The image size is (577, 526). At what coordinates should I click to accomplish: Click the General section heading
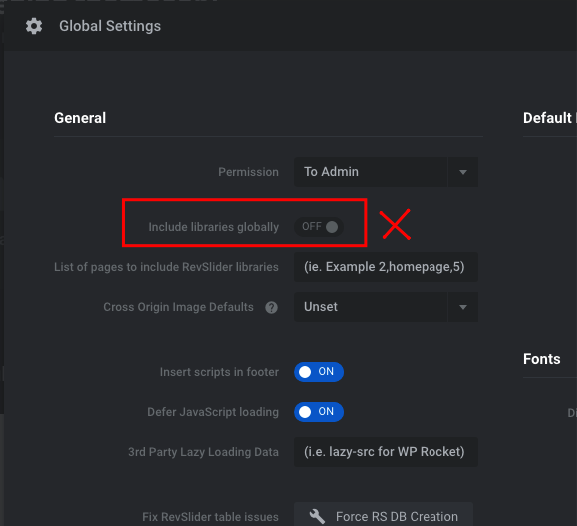pyautogui.click(x=80, y=118)
